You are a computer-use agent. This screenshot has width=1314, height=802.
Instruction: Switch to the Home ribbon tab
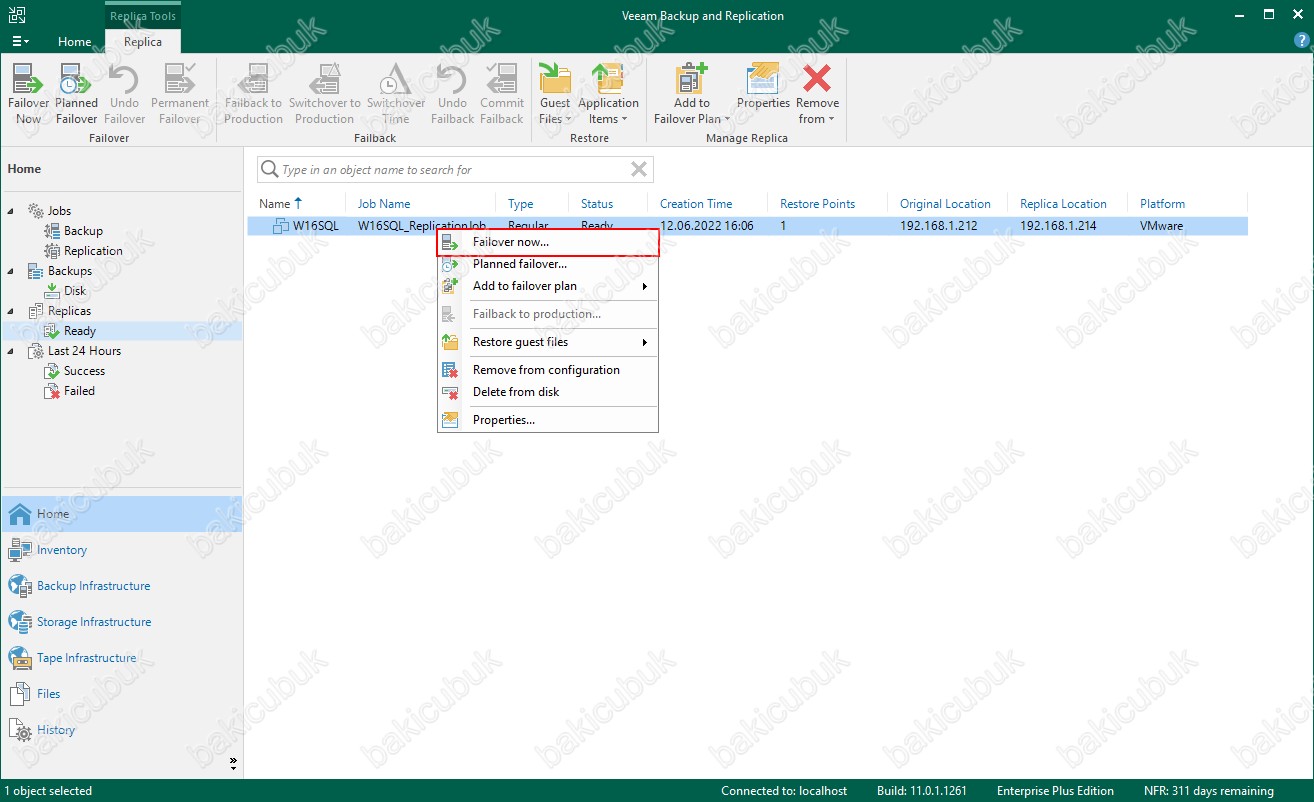pos(75,42)
